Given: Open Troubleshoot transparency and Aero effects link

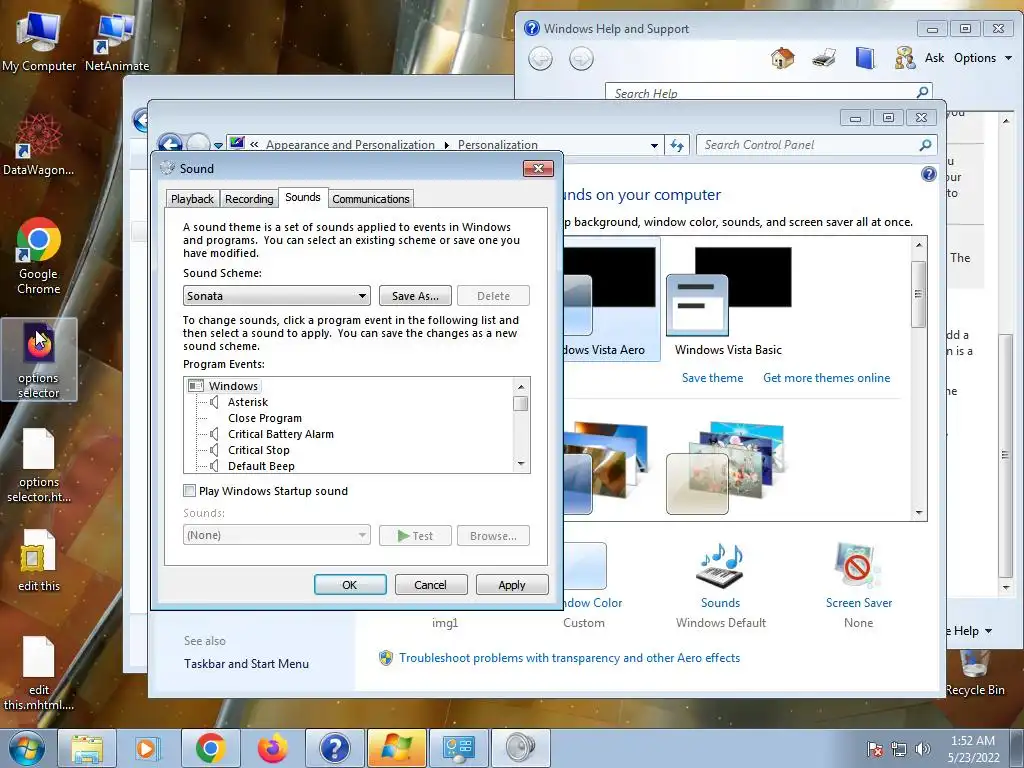Looking at the screenshot, I should (569, 658).
